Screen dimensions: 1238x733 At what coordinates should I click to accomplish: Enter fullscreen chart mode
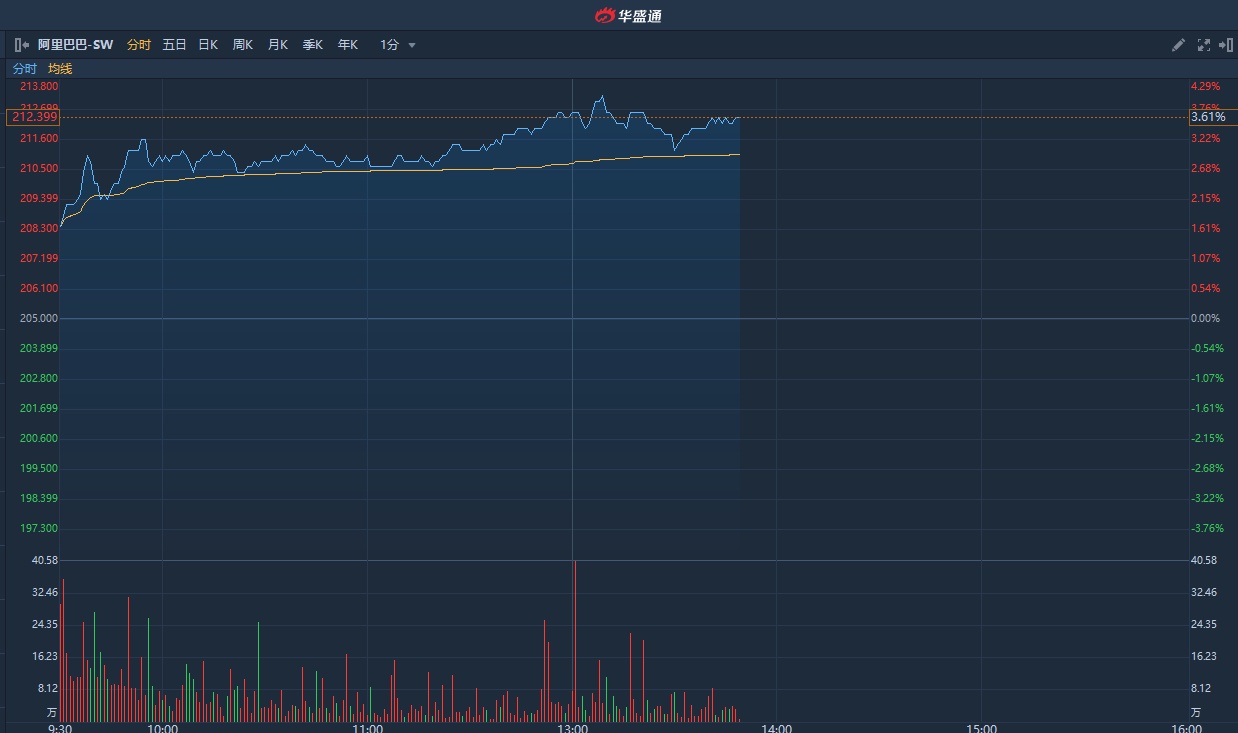pyautogui.click(x=1203, y=45)
